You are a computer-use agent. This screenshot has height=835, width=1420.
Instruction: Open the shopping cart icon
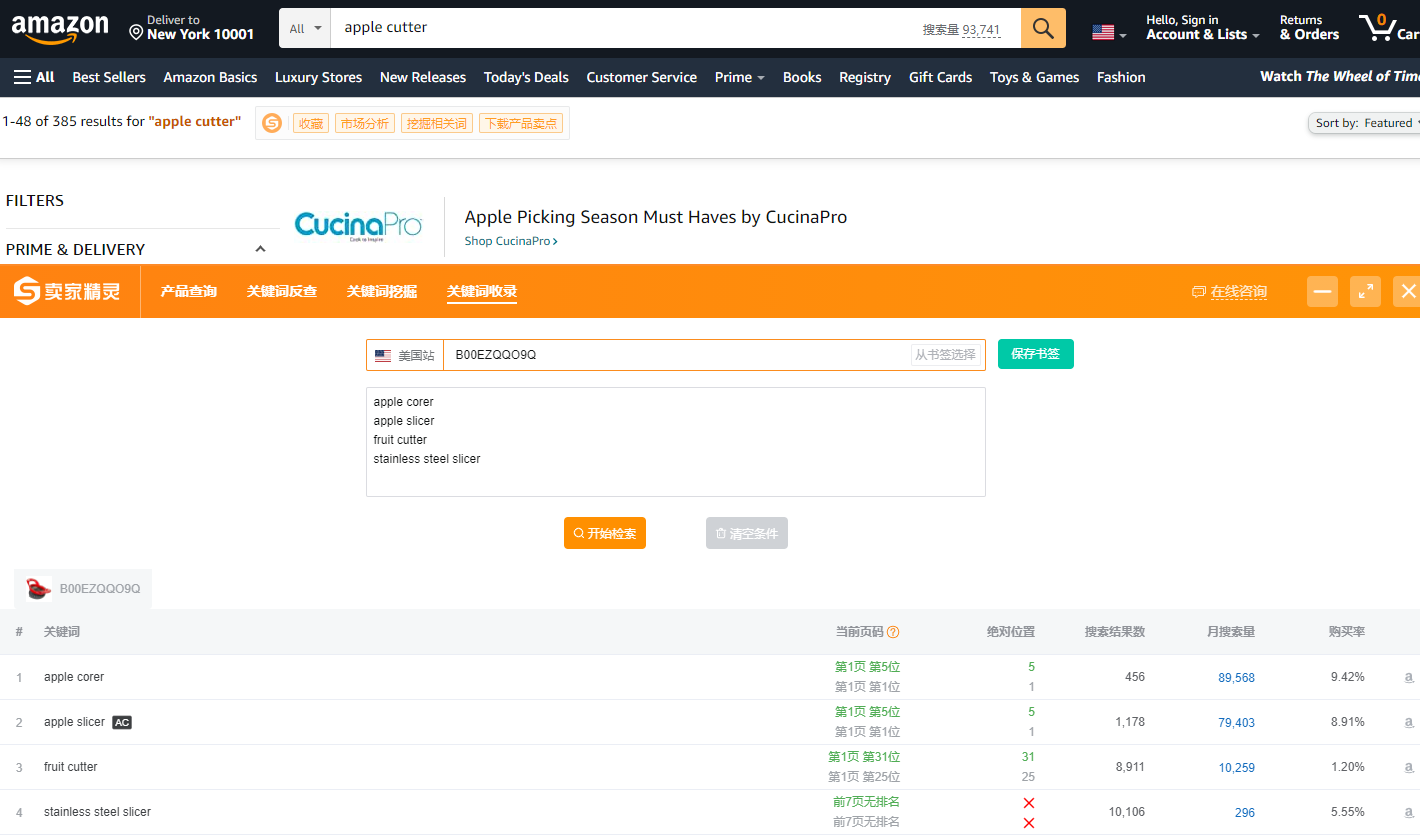[x=1388, y=28]
